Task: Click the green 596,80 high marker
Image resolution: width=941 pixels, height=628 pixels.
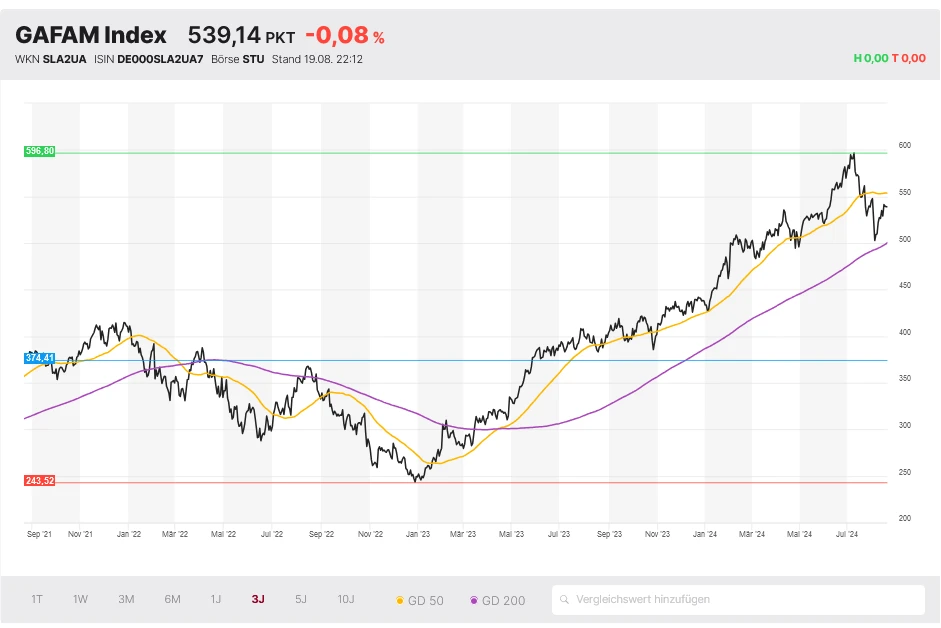Action: [39, 151]
